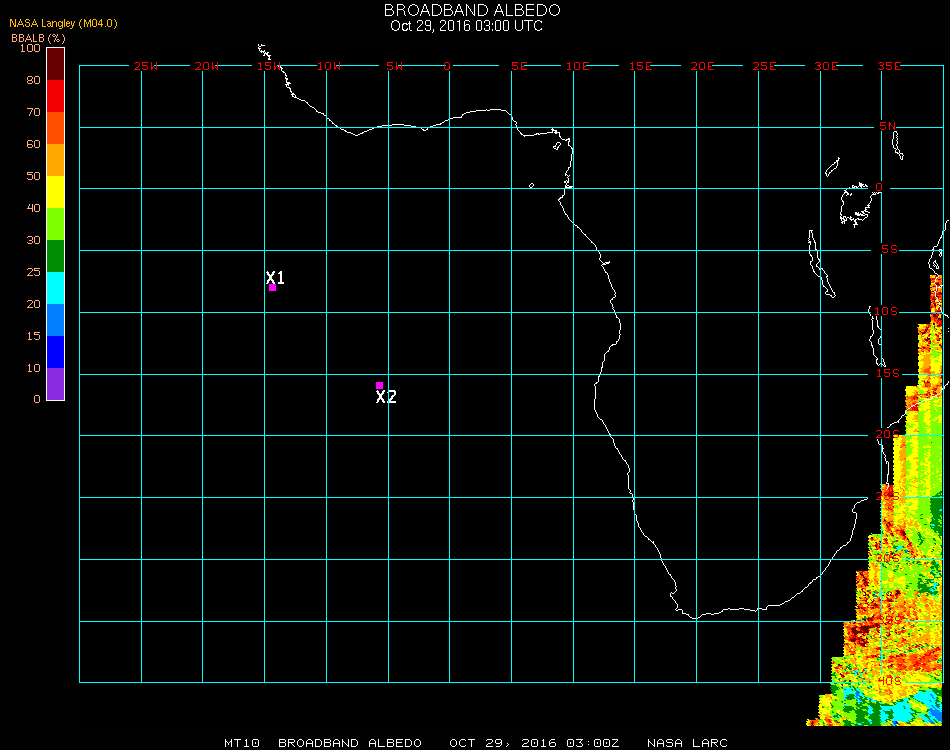Select the bright red 70-80 color band
The height and width of the screenshot is (750, 950).
[x=55, y=96]
